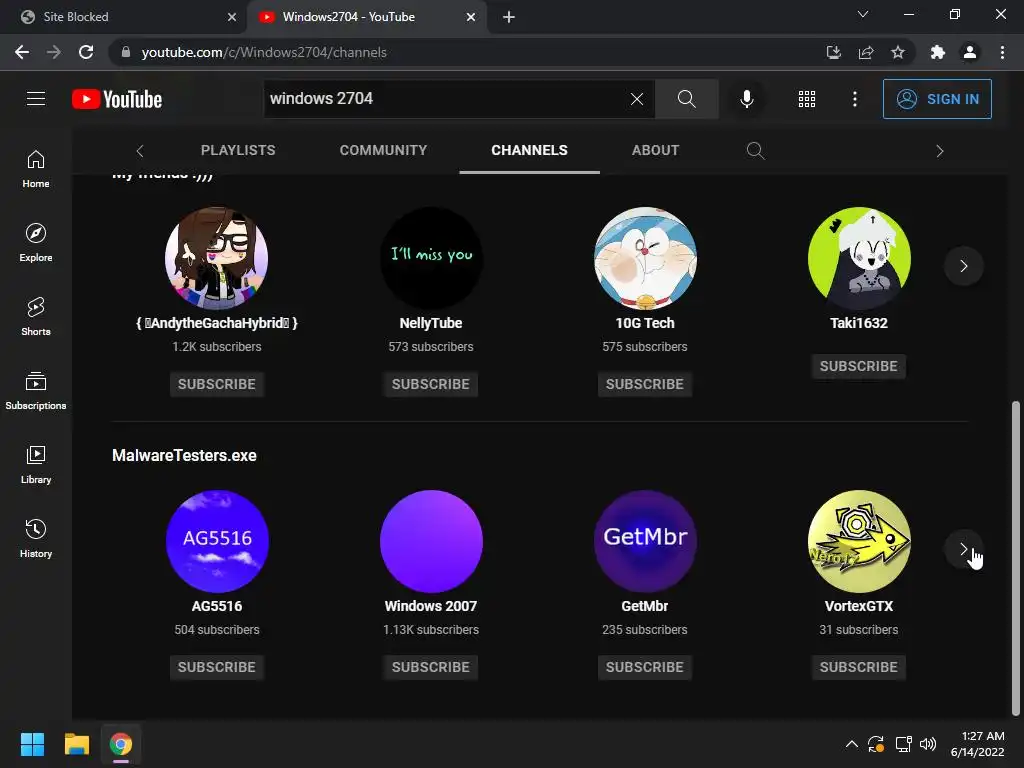The width and height of the screenshot is (1024, 768).
Task: Switch to the Playlists tab
Action: tap(238, 150)
